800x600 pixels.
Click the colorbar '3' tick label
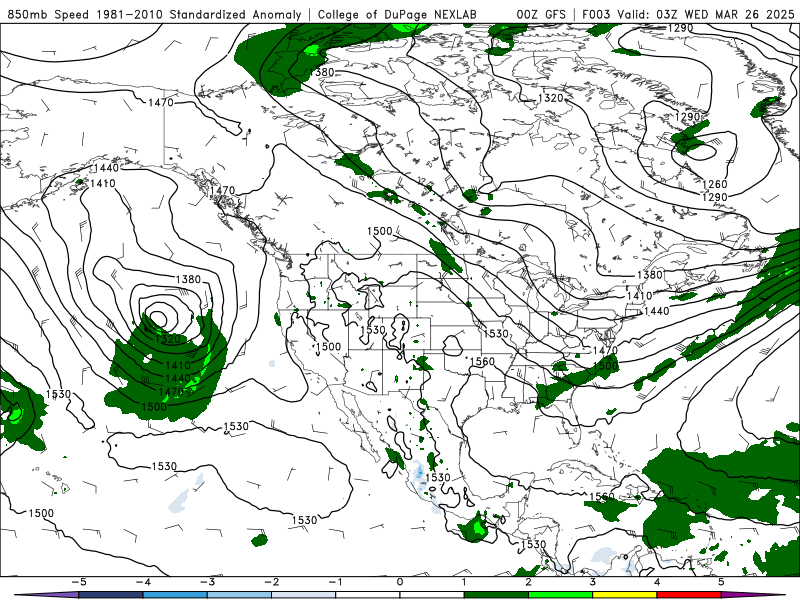593,582
